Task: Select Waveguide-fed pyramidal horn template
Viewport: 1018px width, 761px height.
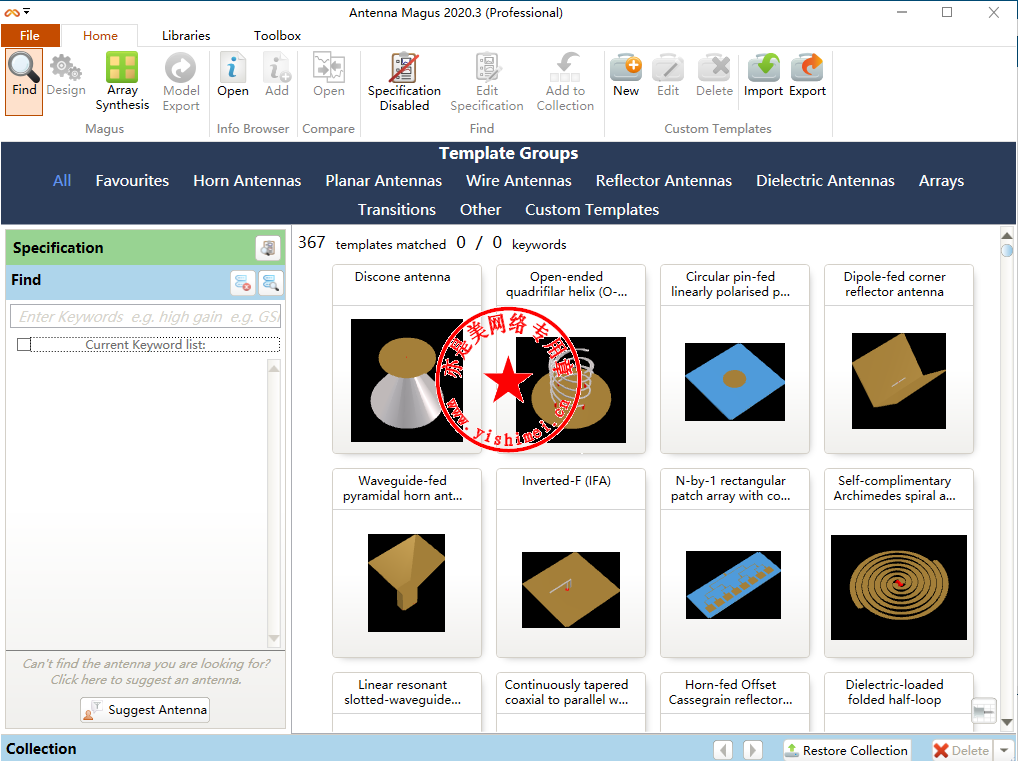Action: click(407, 563)
